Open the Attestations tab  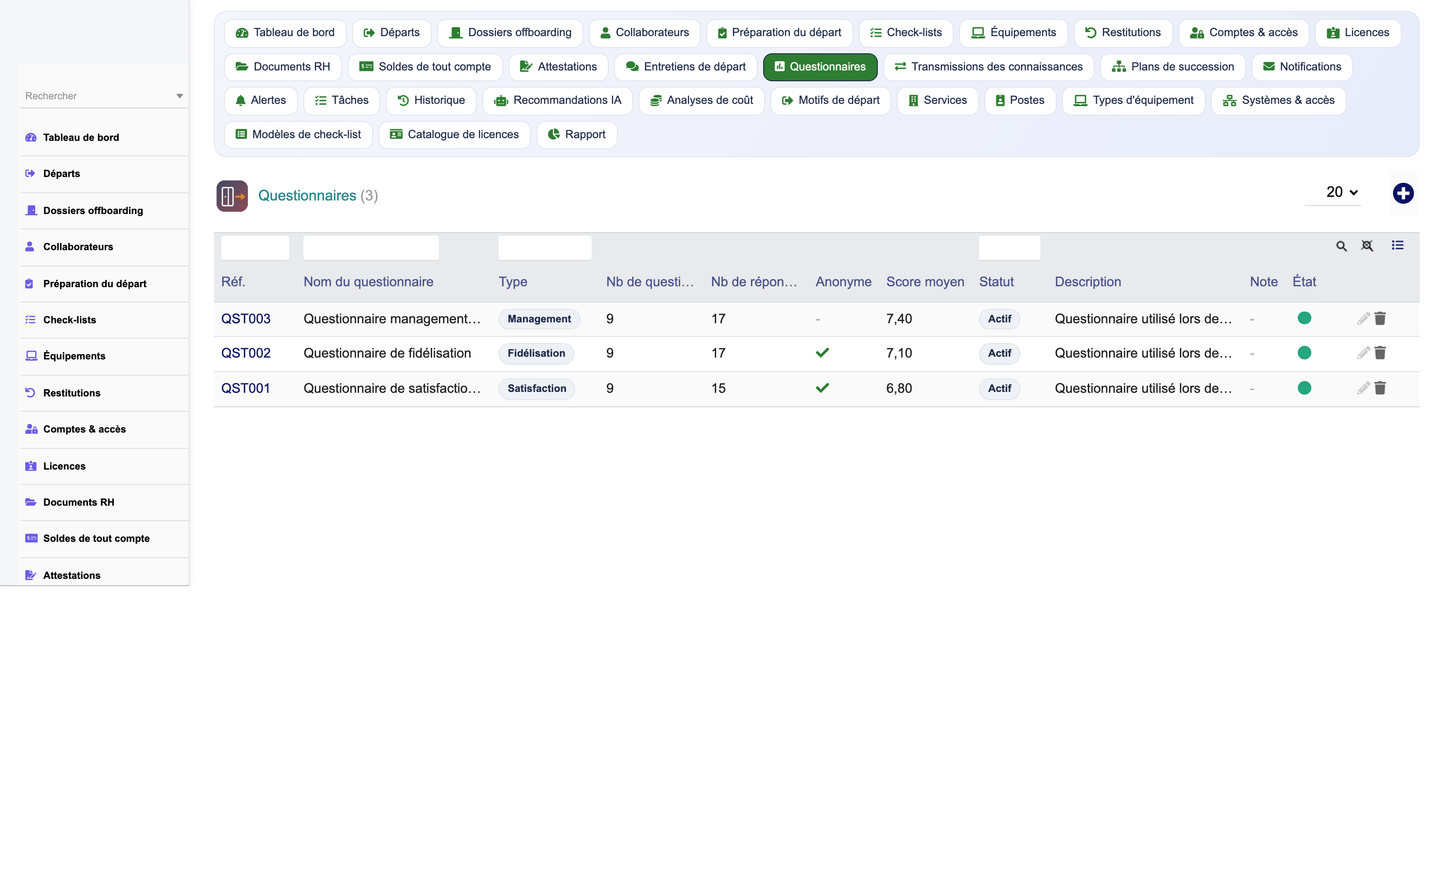[x=558, y=67]
